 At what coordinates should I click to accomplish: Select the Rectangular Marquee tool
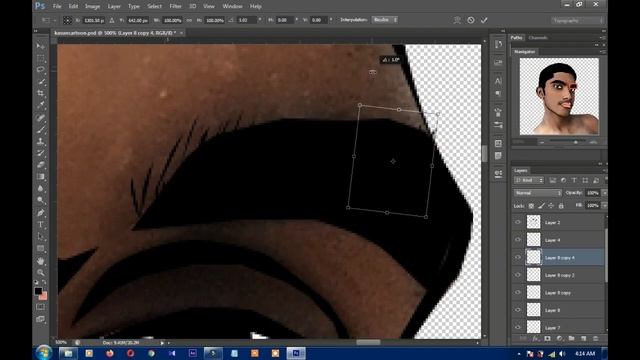40,58
